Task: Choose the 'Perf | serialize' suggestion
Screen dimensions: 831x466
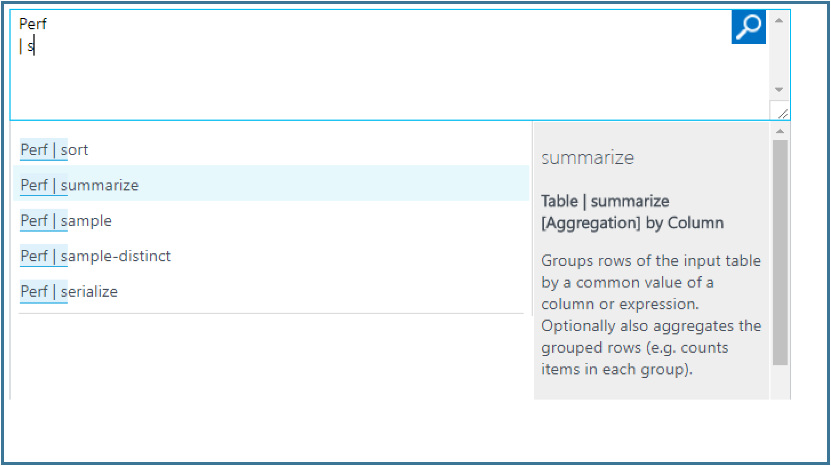Action: tap(271, 292)
